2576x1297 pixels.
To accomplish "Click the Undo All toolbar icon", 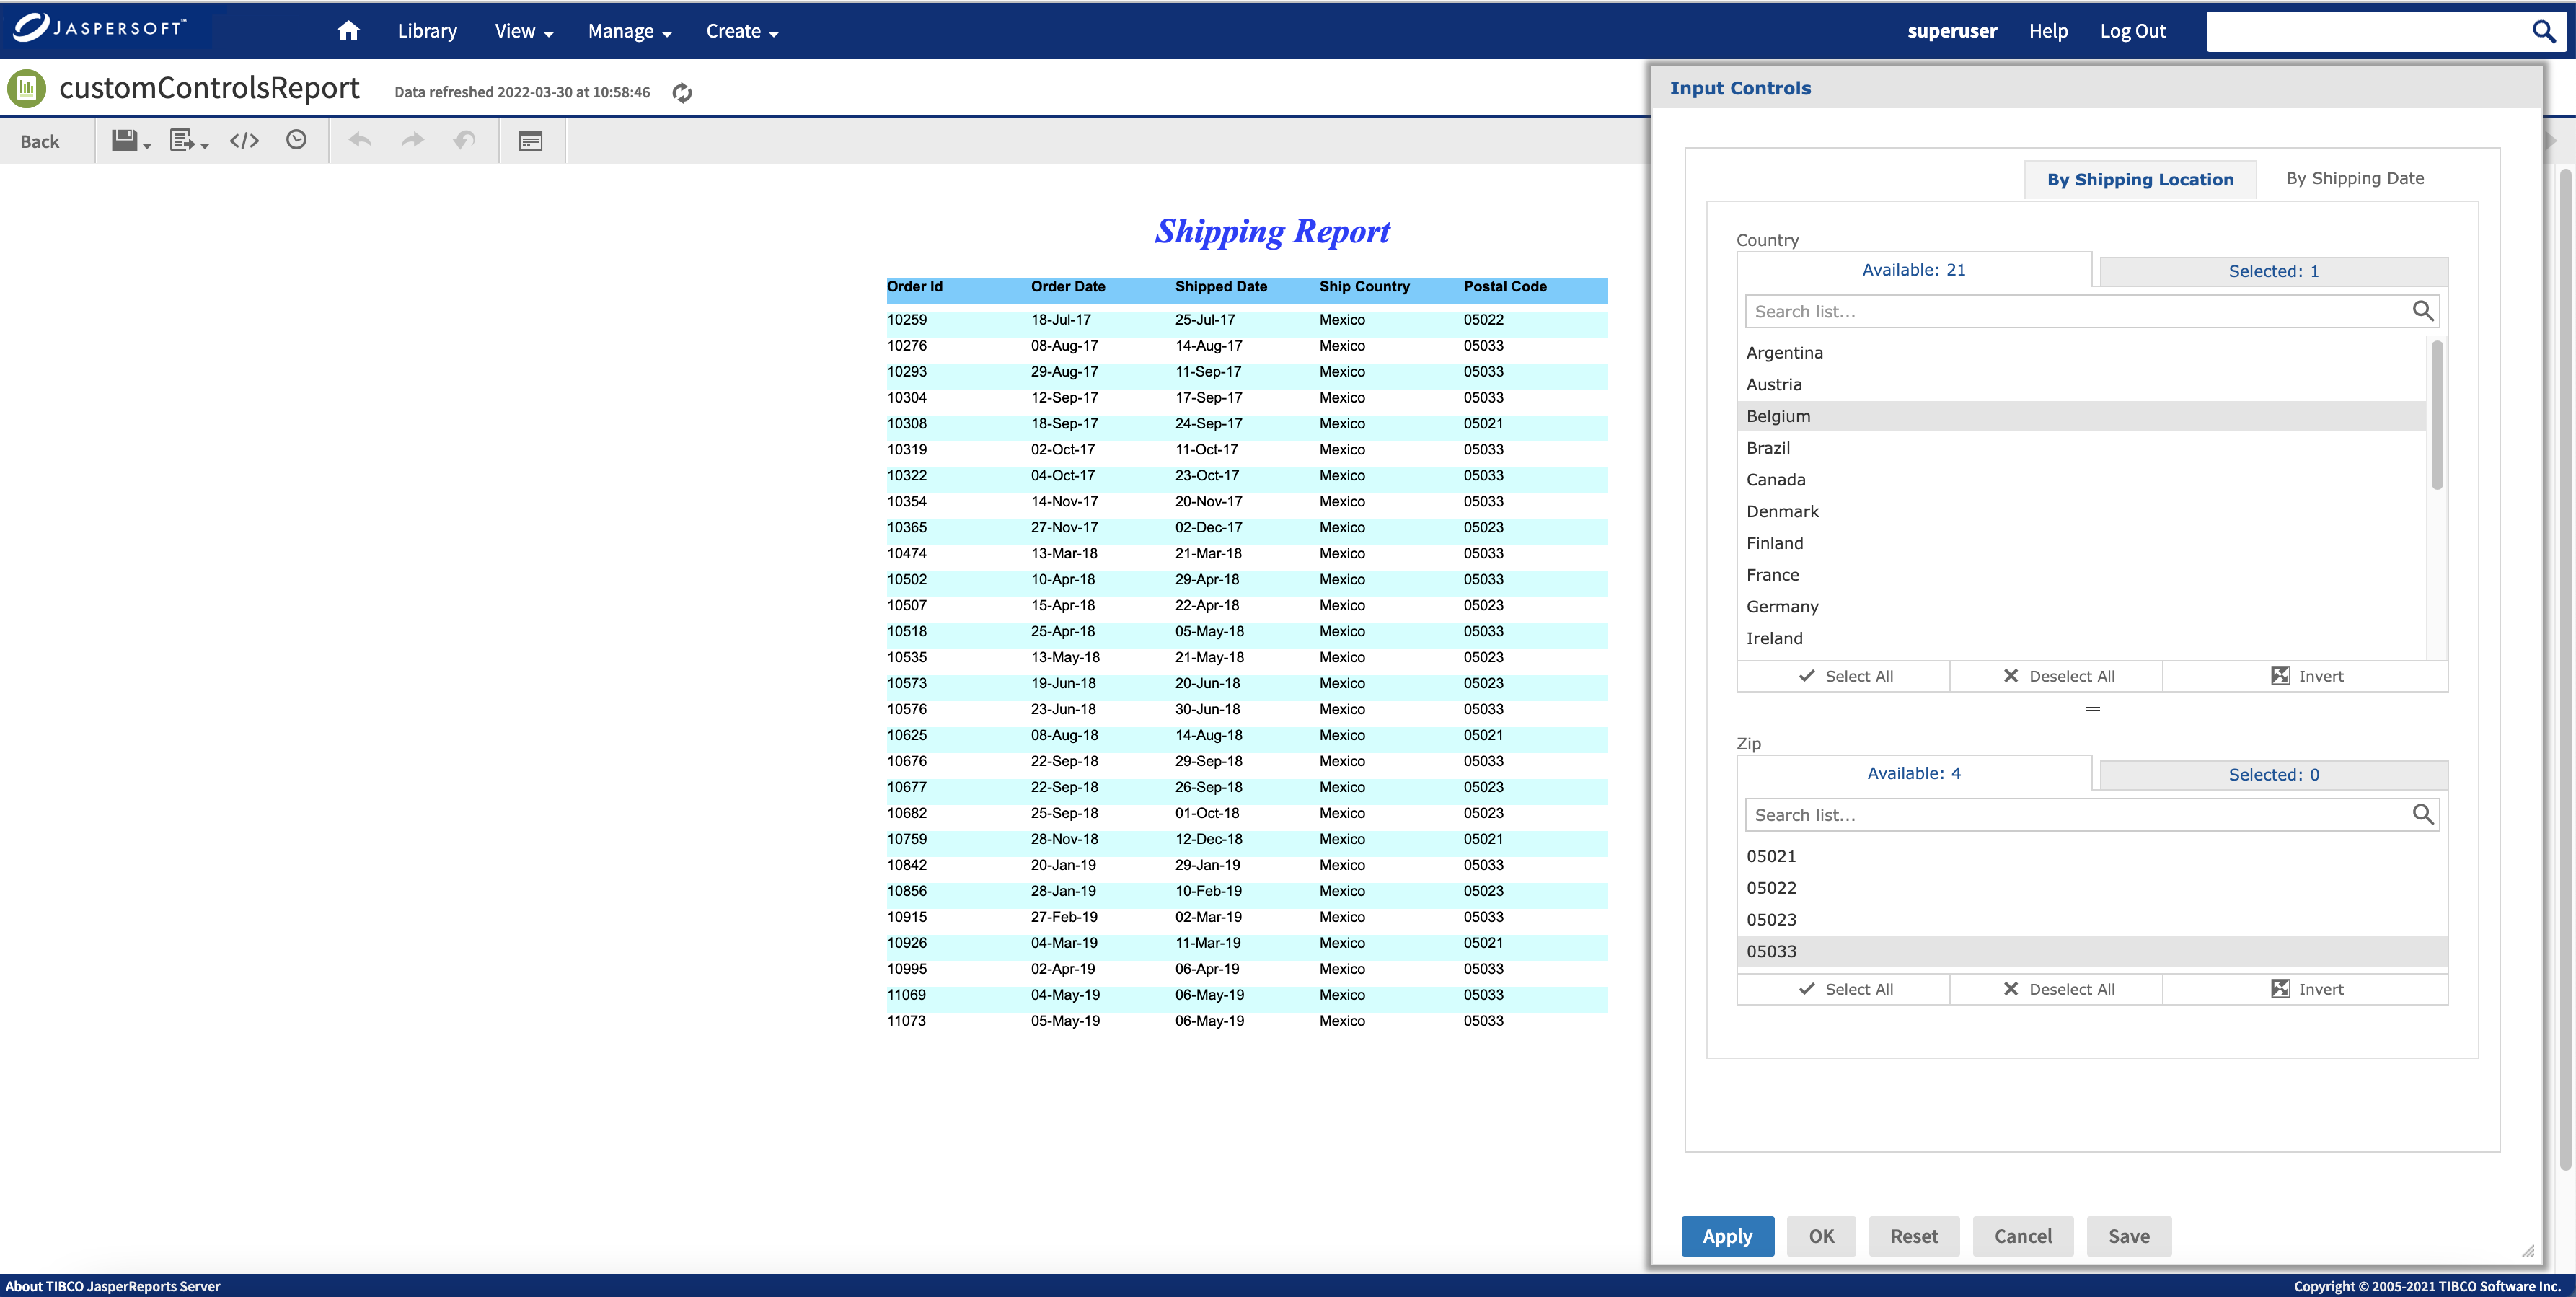I will [464, 140].
